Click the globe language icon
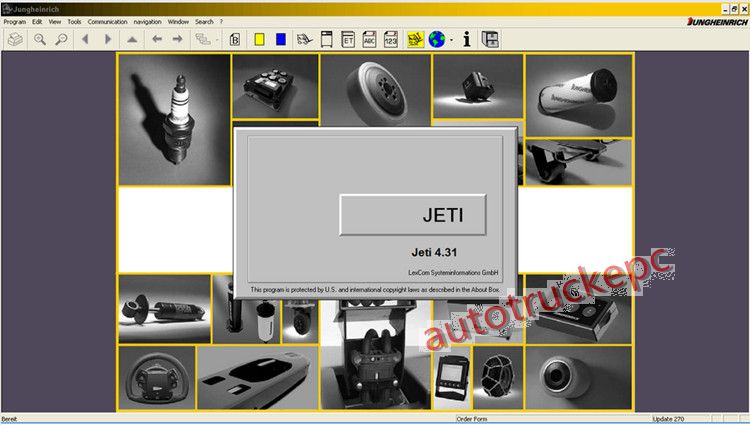750x425 pixels. (437, 39)
